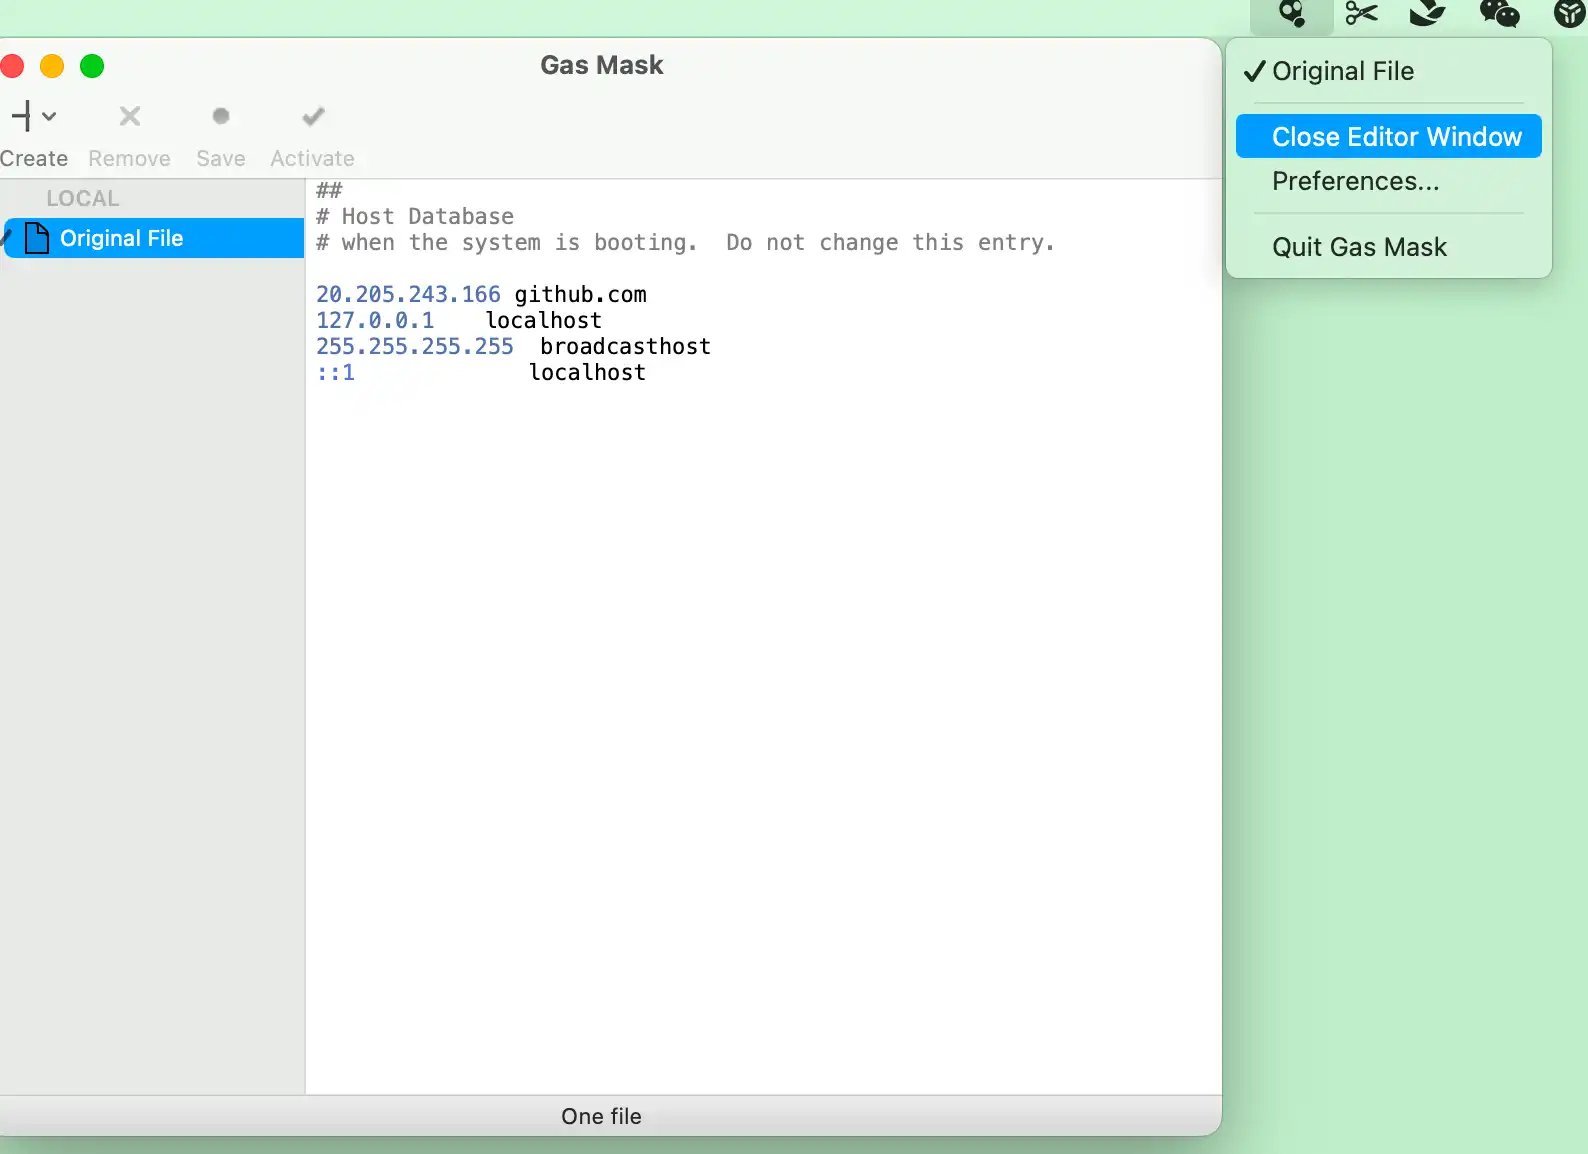Click the Create plus icon

22,116
